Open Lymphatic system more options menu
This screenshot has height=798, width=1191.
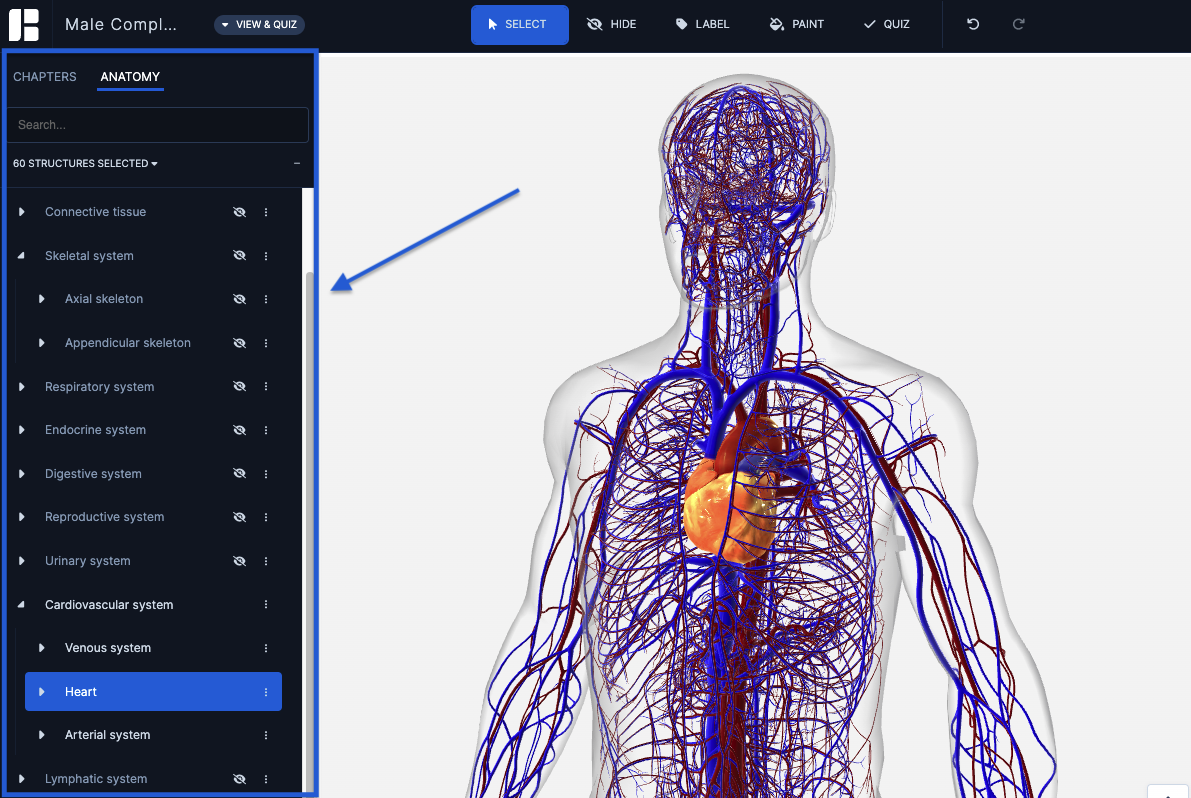(x=266, y=779)
